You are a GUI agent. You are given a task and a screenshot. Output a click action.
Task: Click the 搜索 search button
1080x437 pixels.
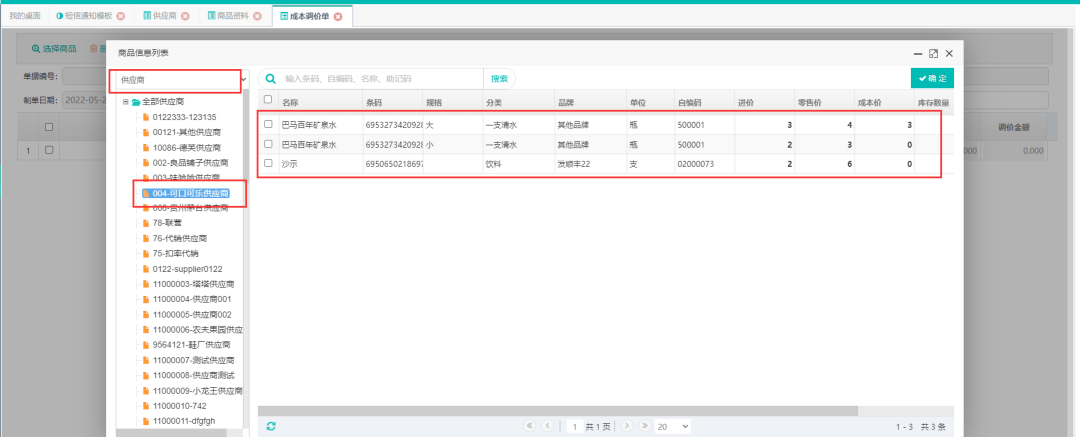[x=499, y=78]
